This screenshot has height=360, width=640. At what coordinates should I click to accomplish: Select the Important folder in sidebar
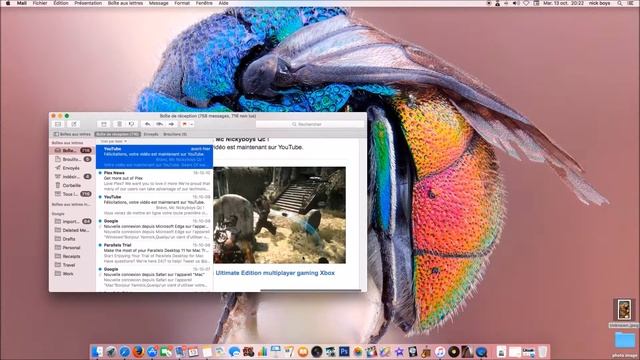tap(73, 221)
